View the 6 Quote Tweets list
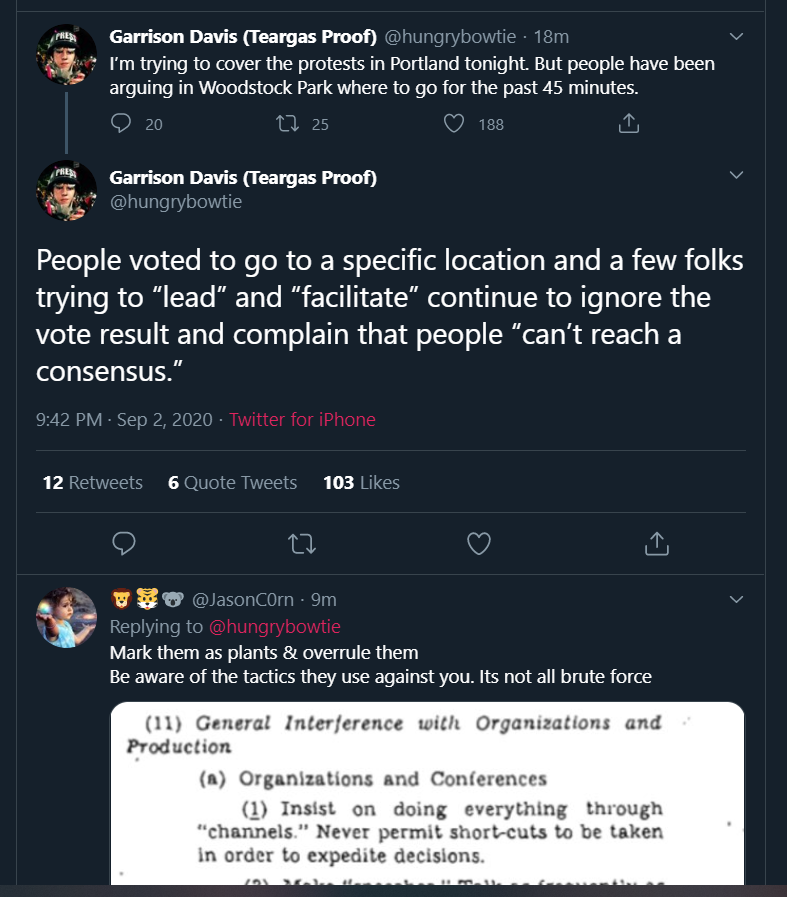The height and width of the screenshot is (897, 787). click(232, 483)
